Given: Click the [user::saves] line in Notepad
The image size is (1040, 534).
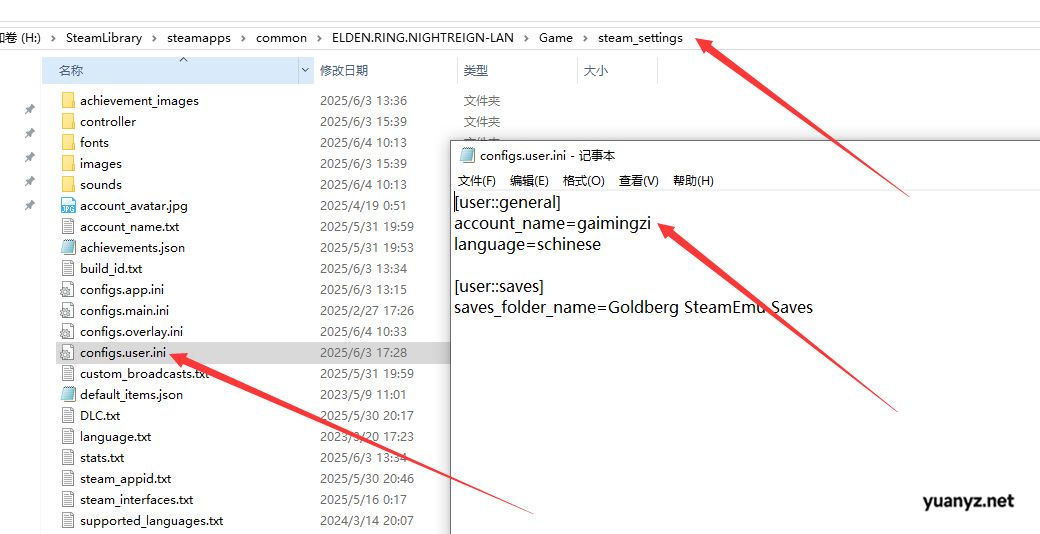Looking at the screenshot, I should point(499,287).
